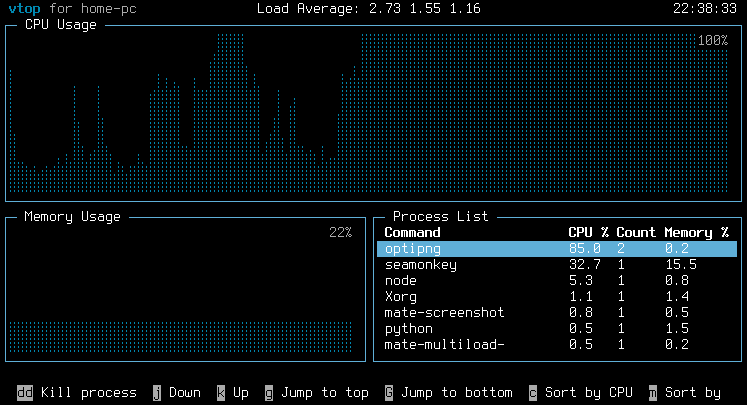Click the Command column header
This screenshot has height=405, width=747.
click(x=412, y=233)
